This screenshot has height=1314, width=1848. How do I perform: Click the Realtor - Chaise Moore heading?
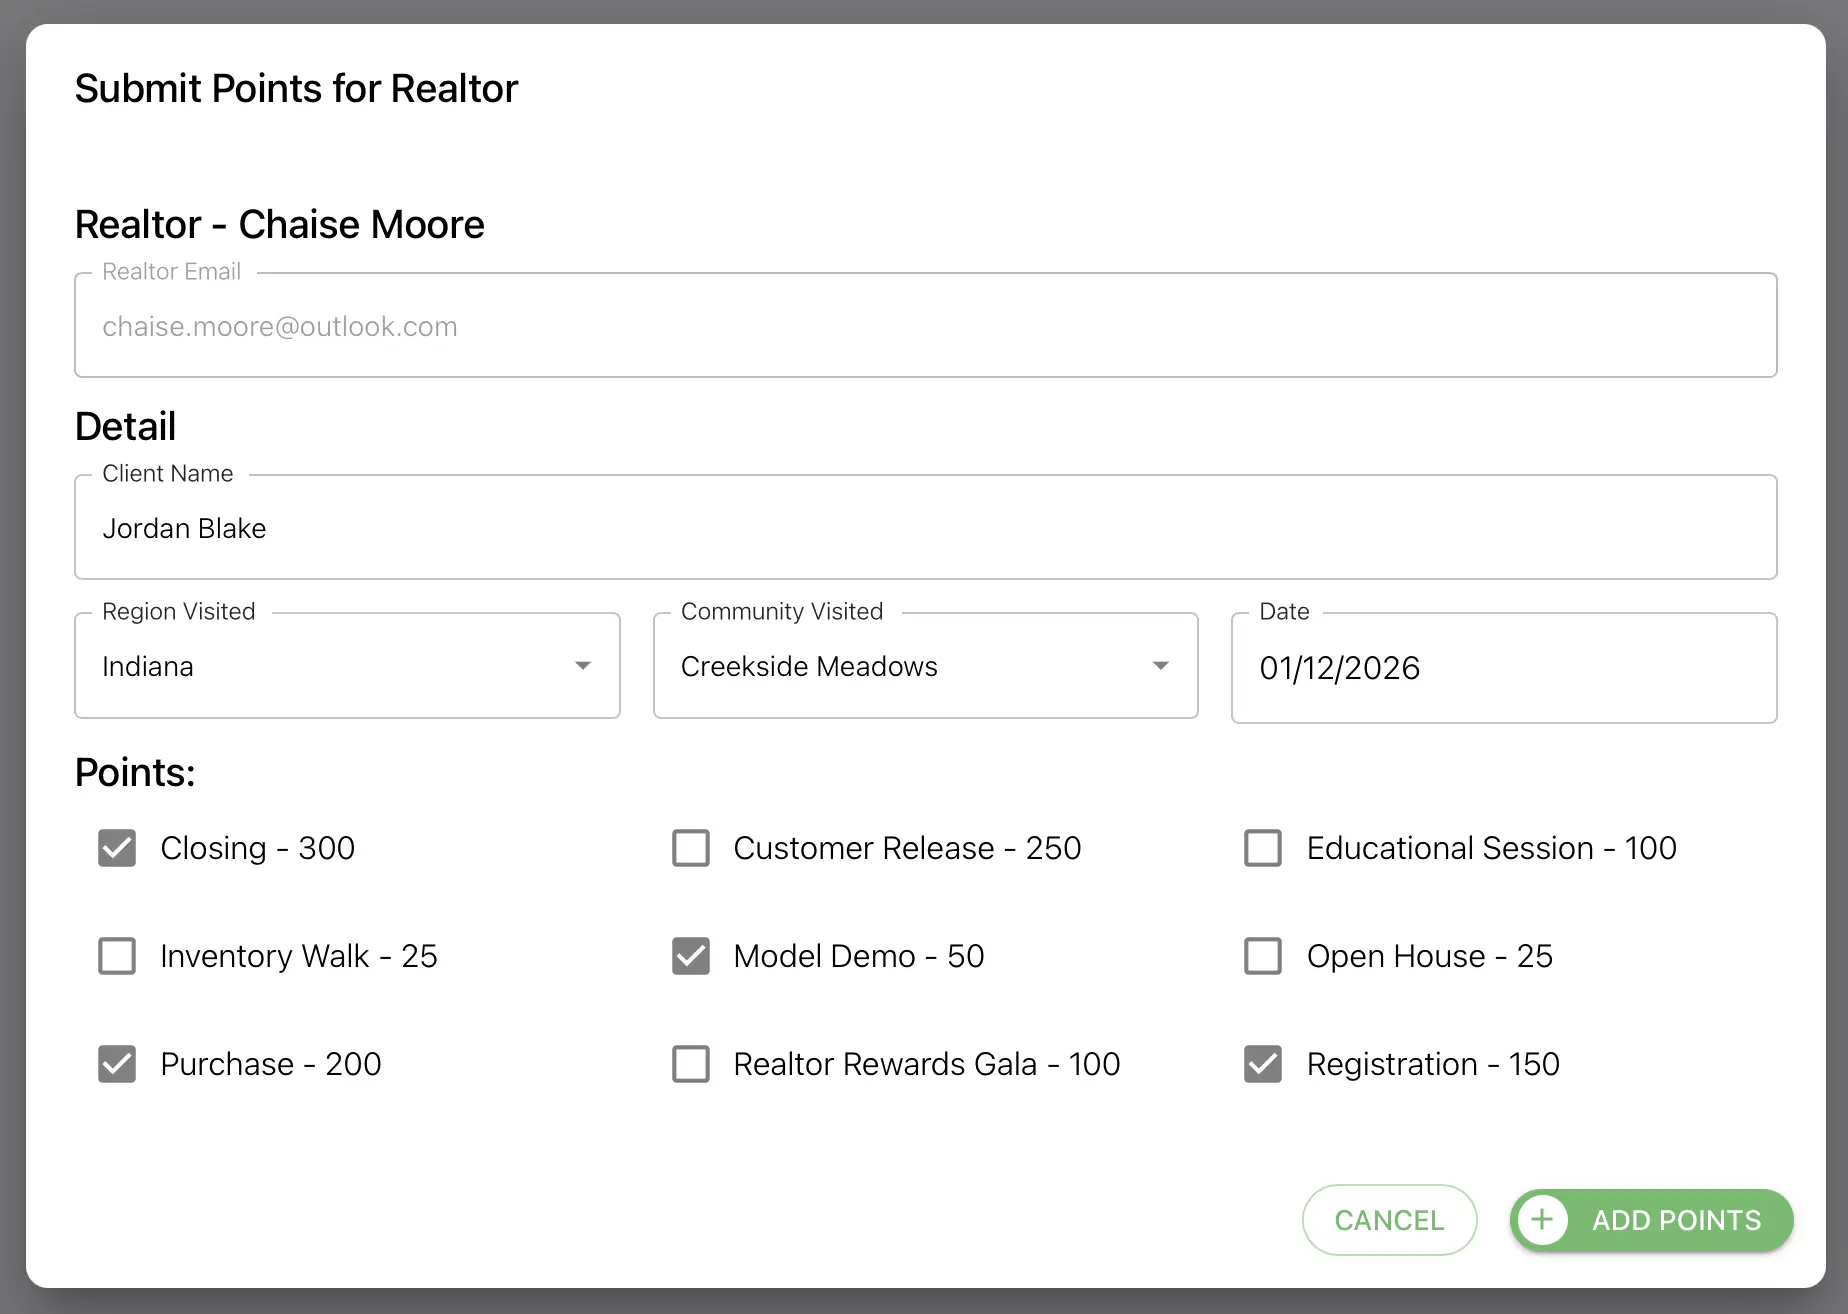(x=279, y=224)
